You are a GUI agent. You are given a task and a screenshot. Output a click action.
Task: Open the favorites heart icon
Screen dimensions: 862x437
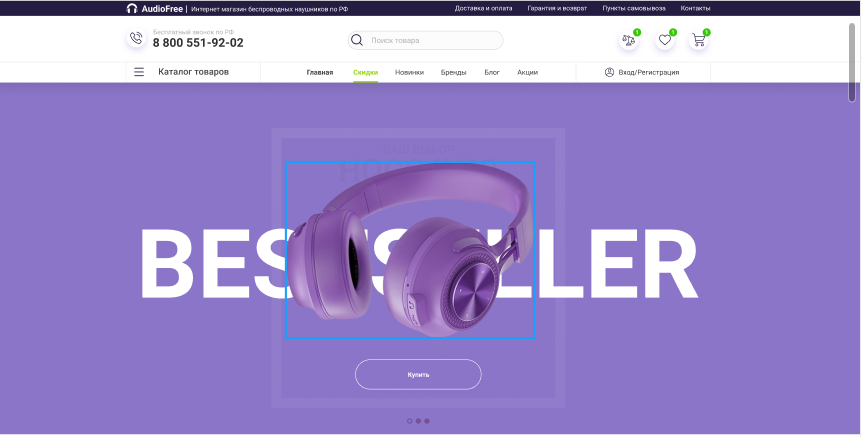coord(665,40)
